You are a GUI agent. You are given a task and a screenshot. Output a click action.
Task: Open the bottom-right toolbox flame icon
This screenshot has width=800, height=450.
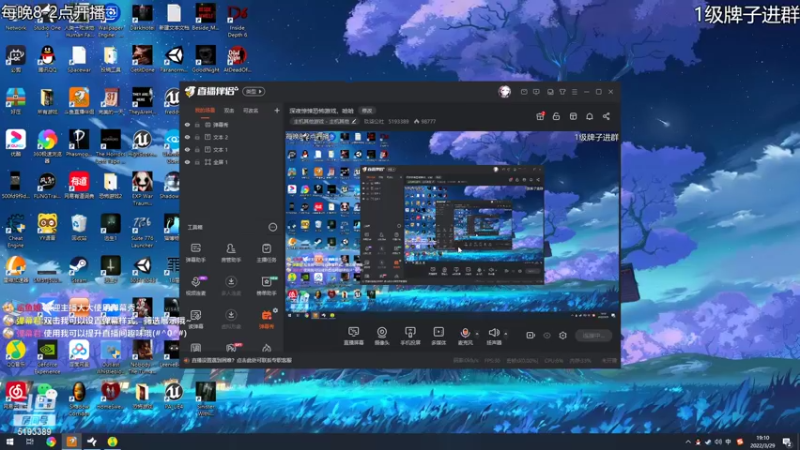(x=266, y=348)
